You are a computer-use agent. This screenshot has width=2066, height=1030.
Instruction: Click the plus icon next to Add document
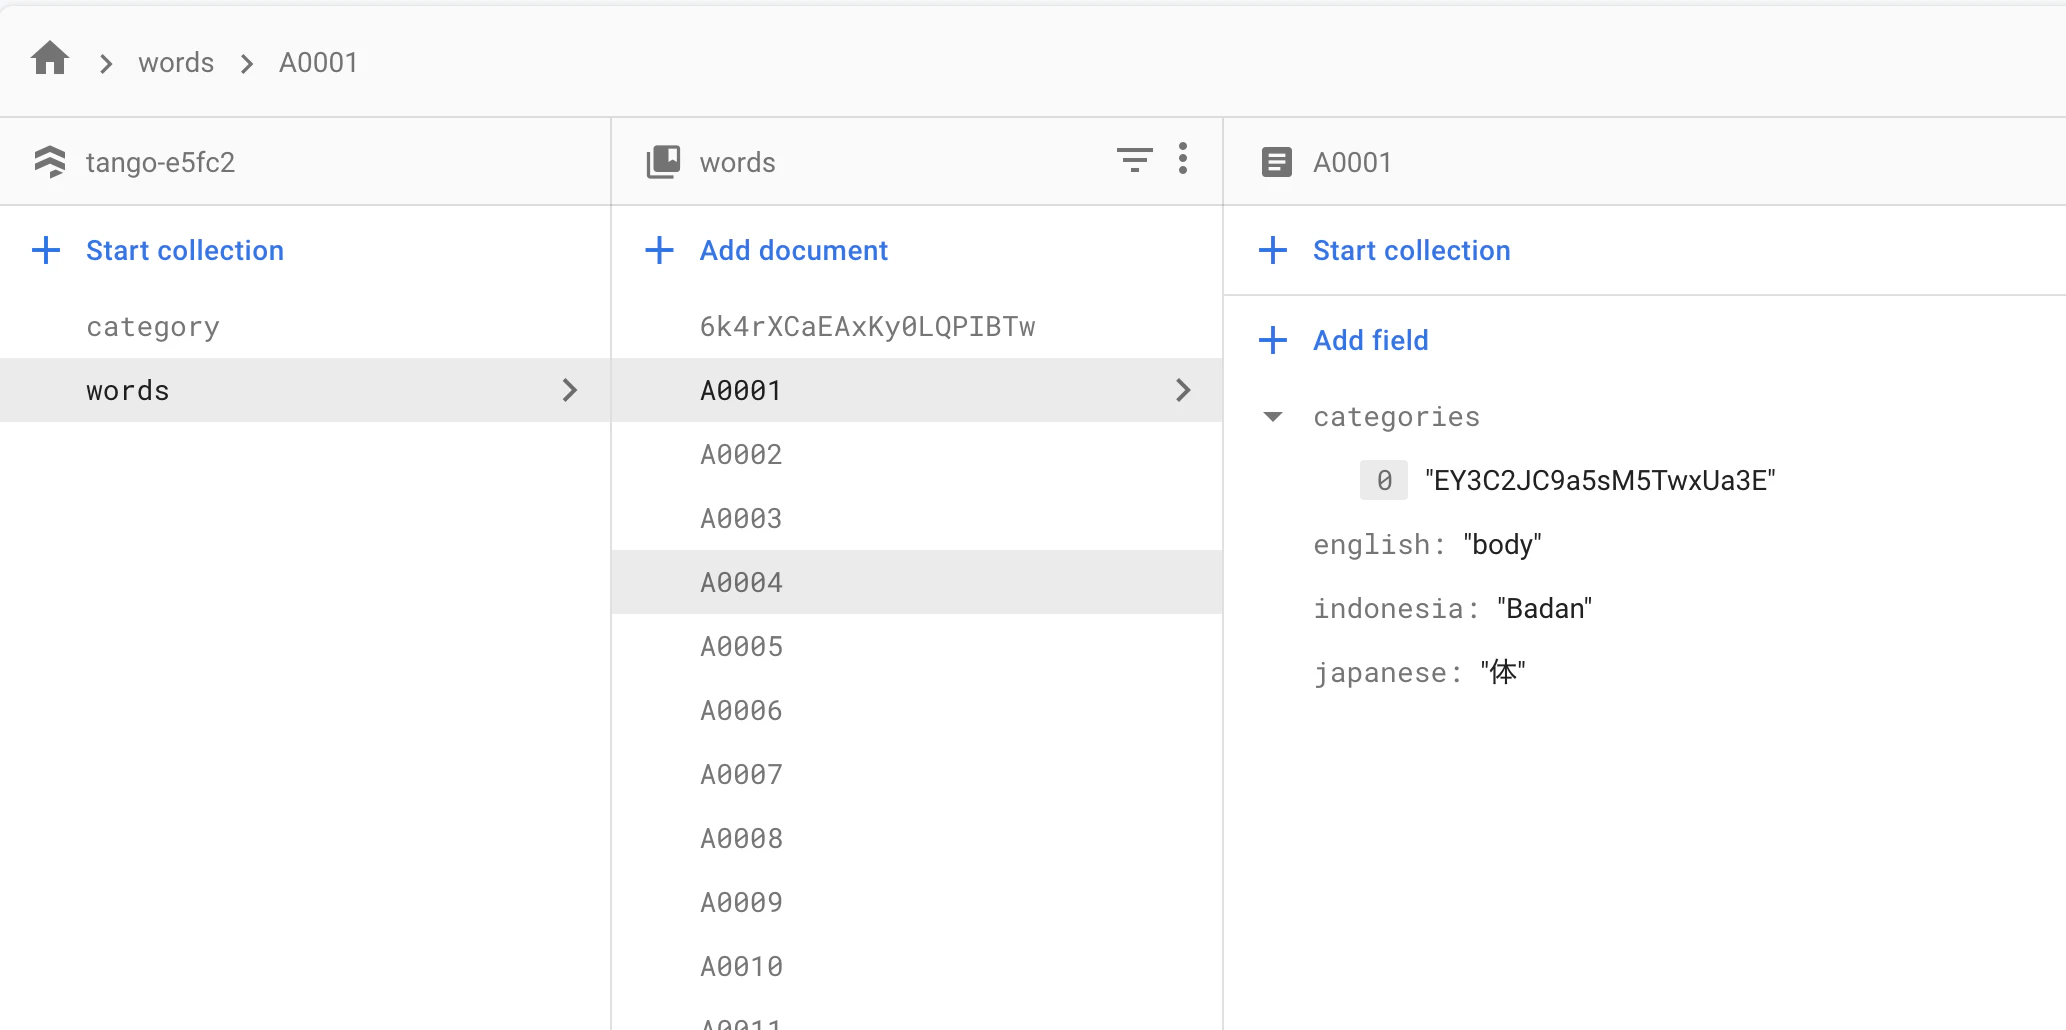(659, 250)
